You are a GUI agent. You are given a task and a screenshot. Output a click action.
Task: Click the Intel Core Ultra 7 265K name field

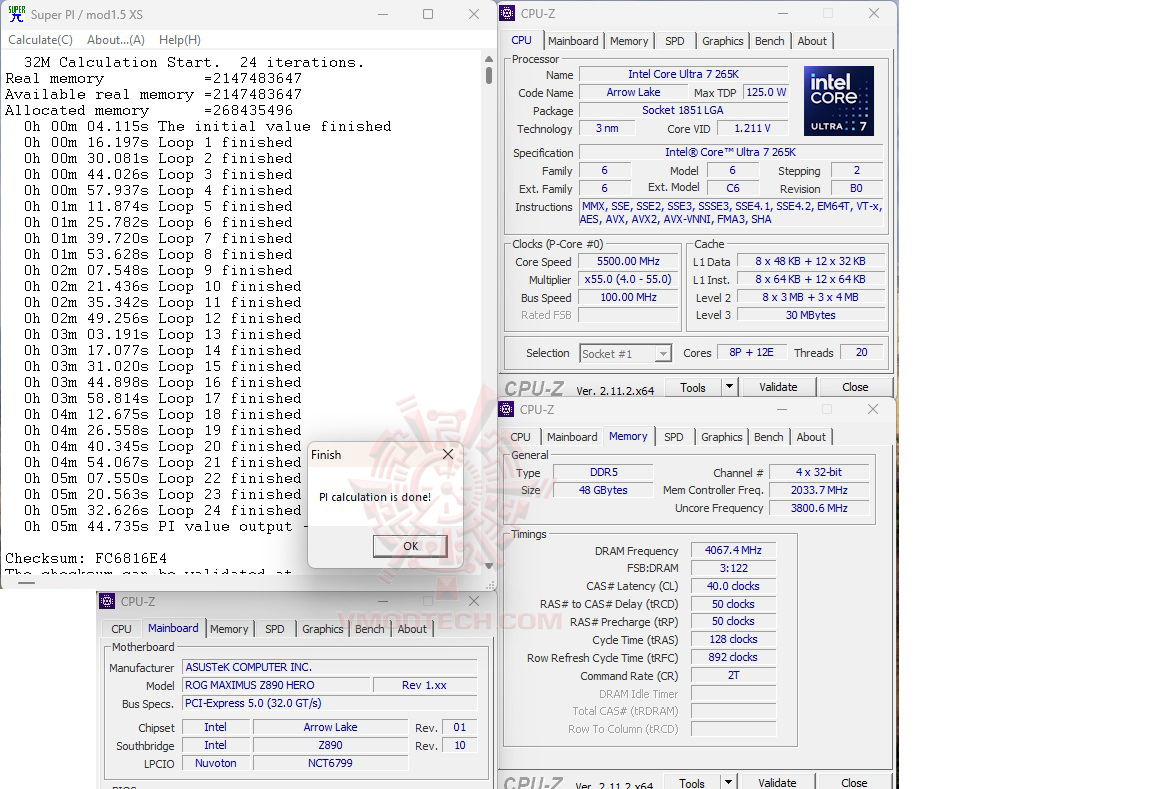coord(683,74)
